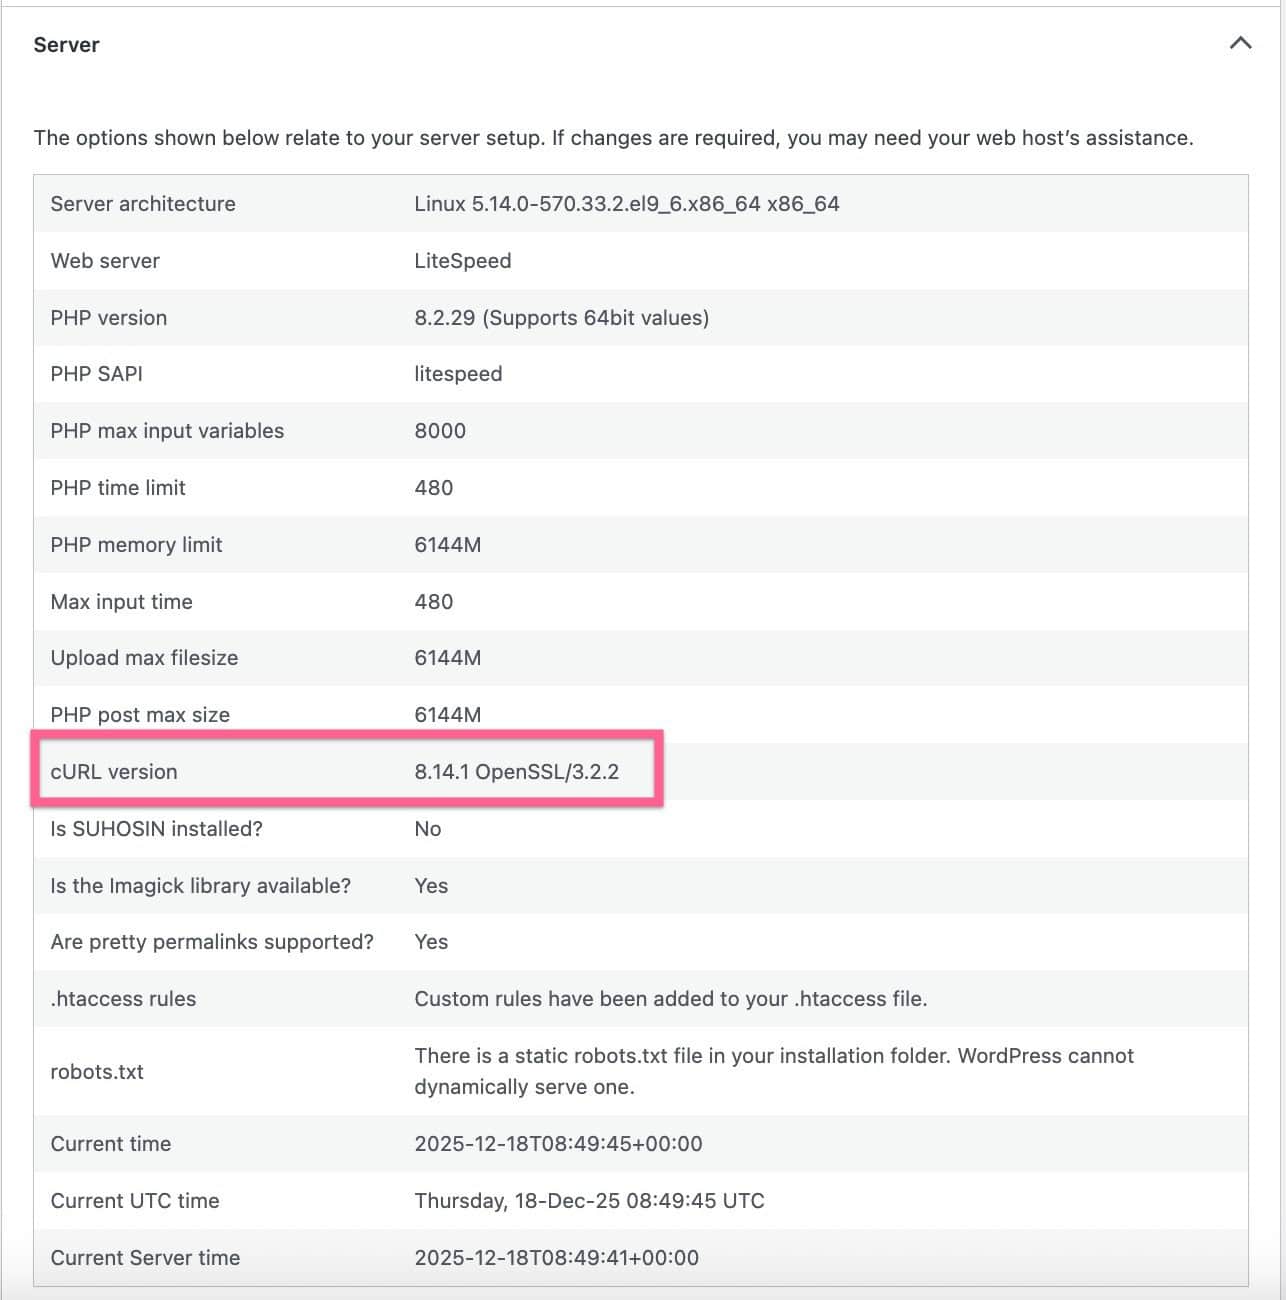Screen dimensions: 1286x1300
Task: Click the PHP max input variables label
Action: [167, 431]
